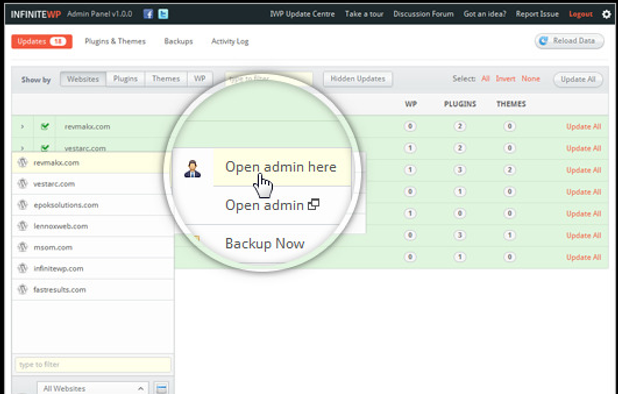Click Update All in row with 2 themes
This screenshot has height=394, width=618.
click(584, 170)
